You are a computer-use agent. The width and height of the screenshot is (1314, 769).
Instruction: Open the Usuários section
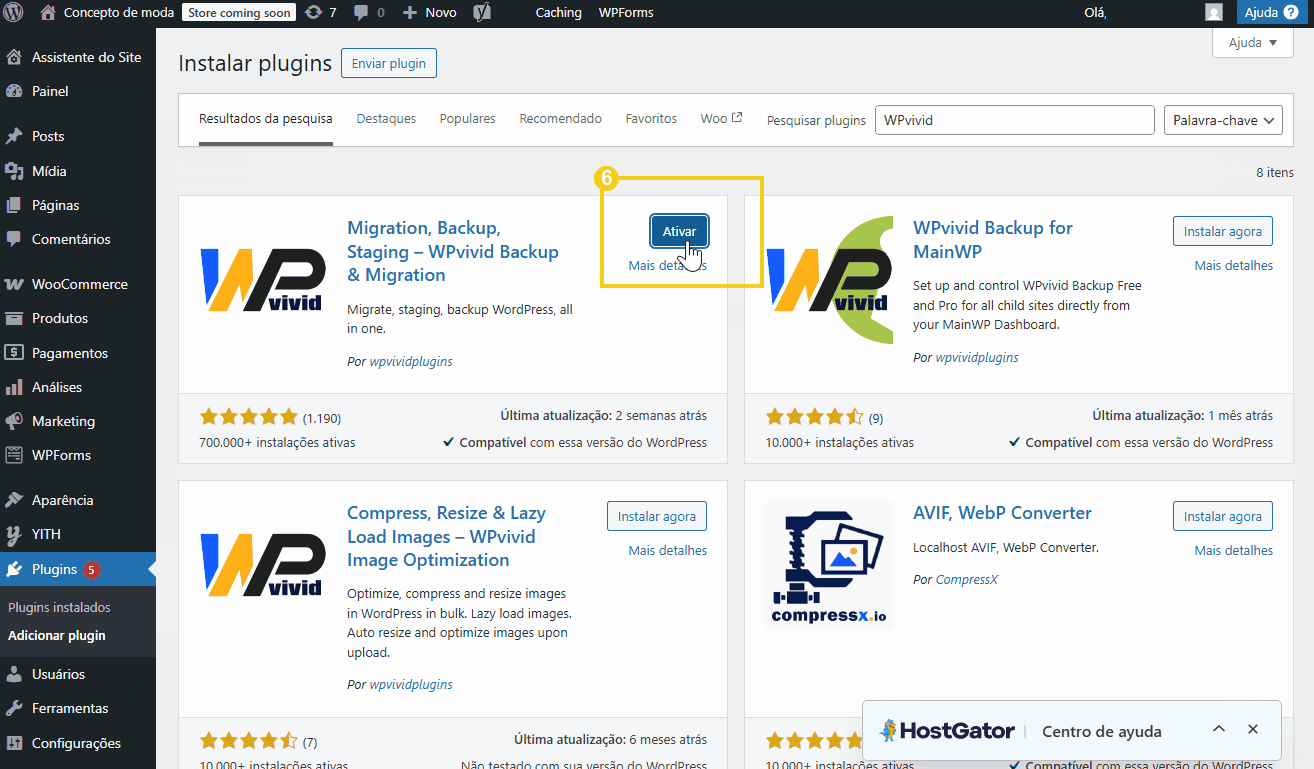[x=78, y=674]
